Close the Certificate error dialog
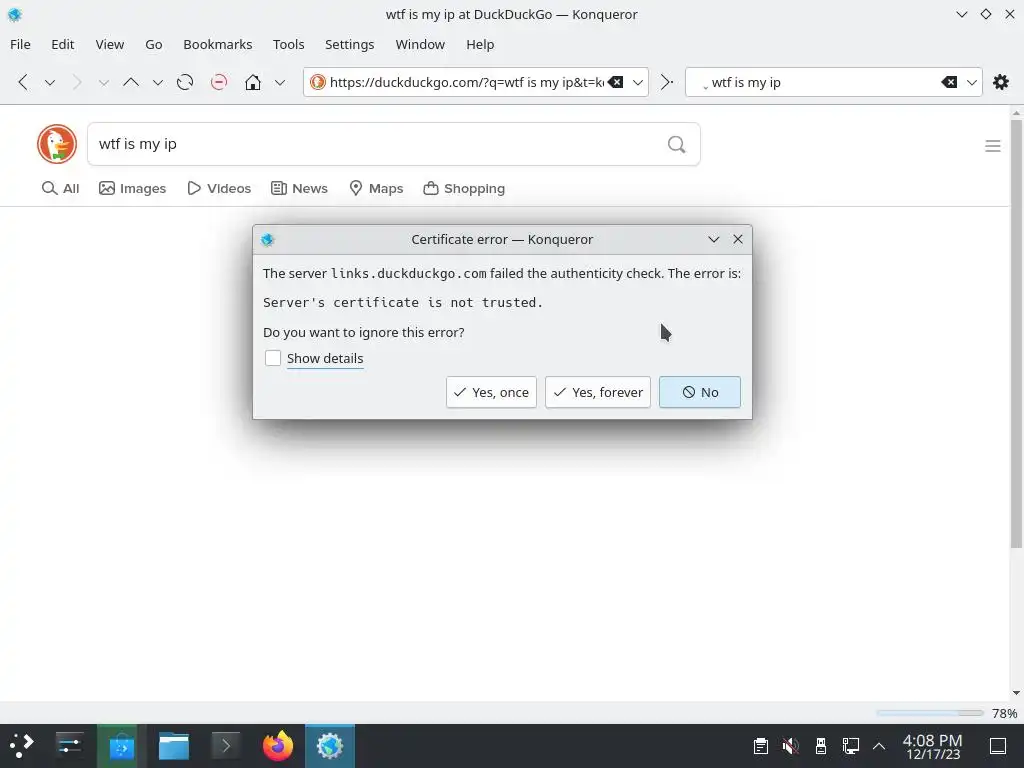Screen dimensions: 1024x768 [x=738, y=240]
